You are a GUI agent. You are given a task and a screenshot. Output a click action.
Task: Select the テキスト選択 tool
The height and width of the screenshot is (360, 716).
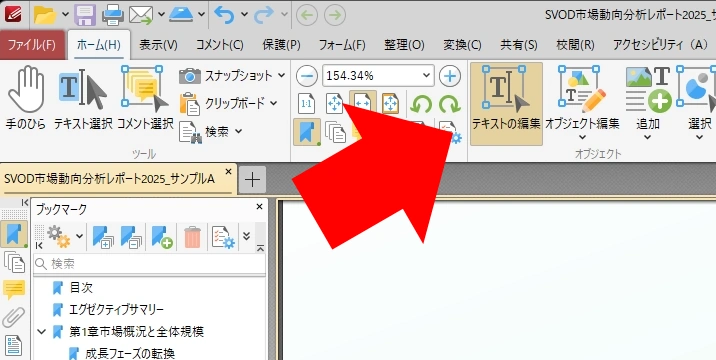point(83,98)
